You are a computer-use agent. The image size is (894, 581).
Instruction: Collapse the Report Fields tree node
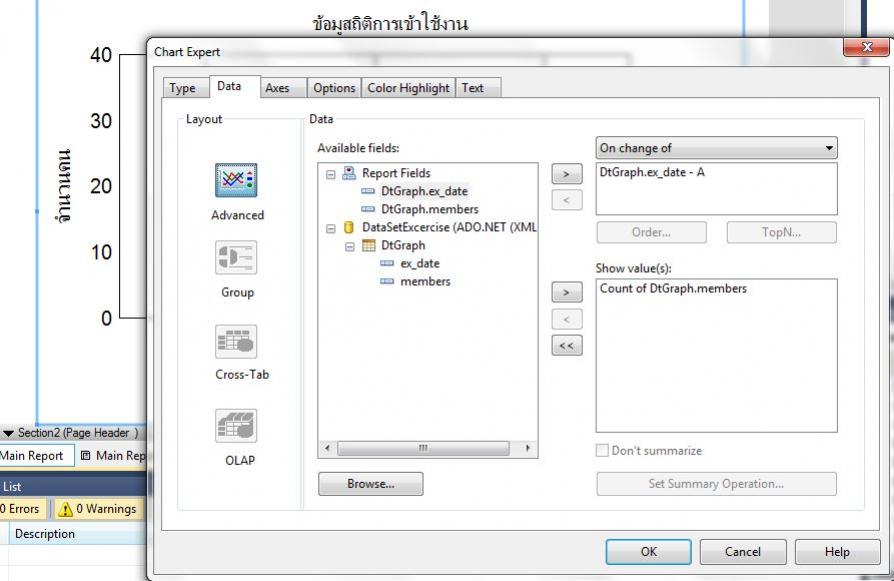coord(331,174)
